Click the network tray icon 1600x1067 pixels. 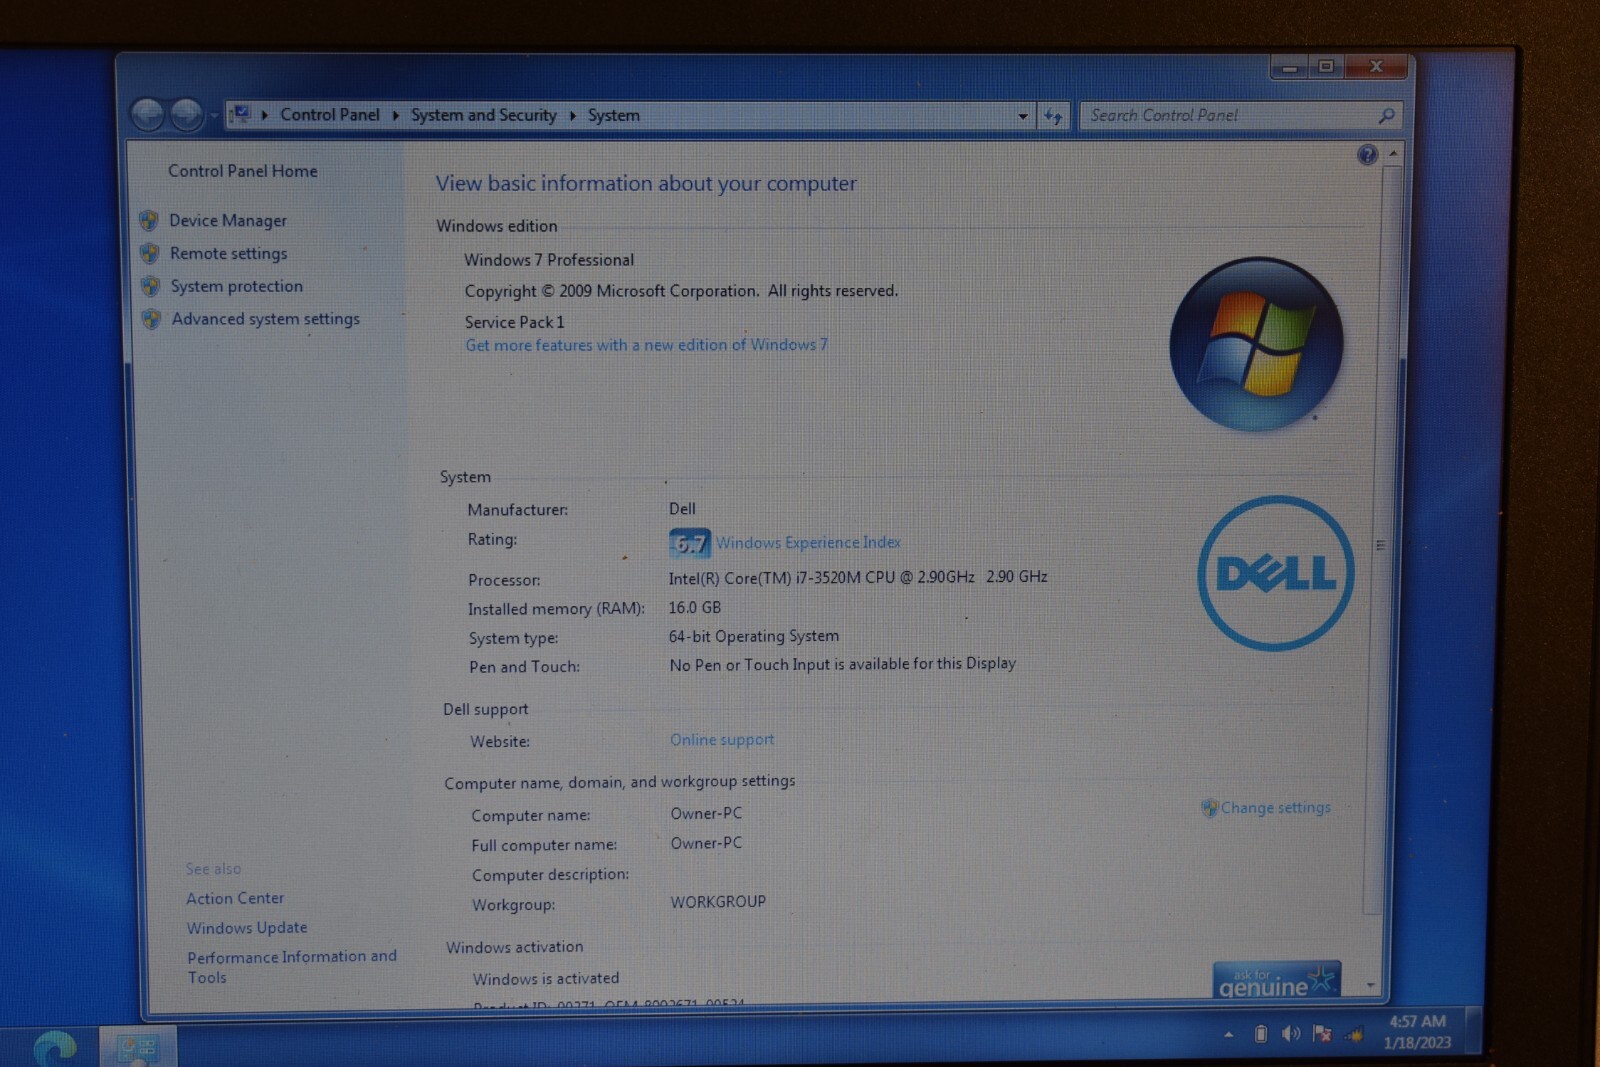pyautogui.click(x=1354, y=1035)
